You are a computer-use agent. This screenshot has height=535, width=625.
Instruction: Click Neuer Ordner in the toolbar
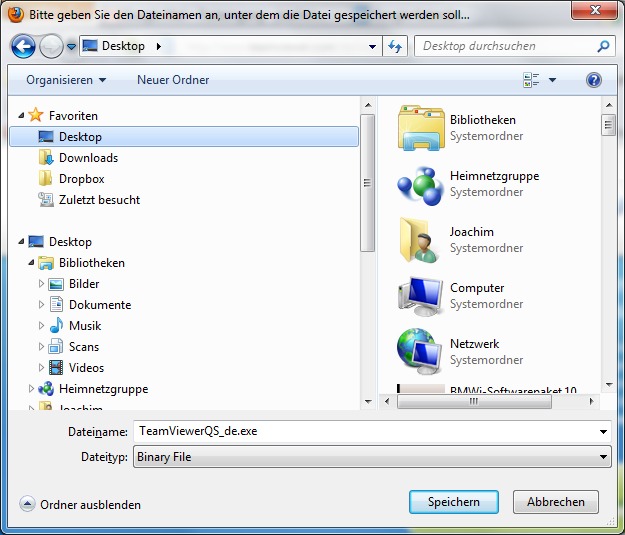click(173, 80)
